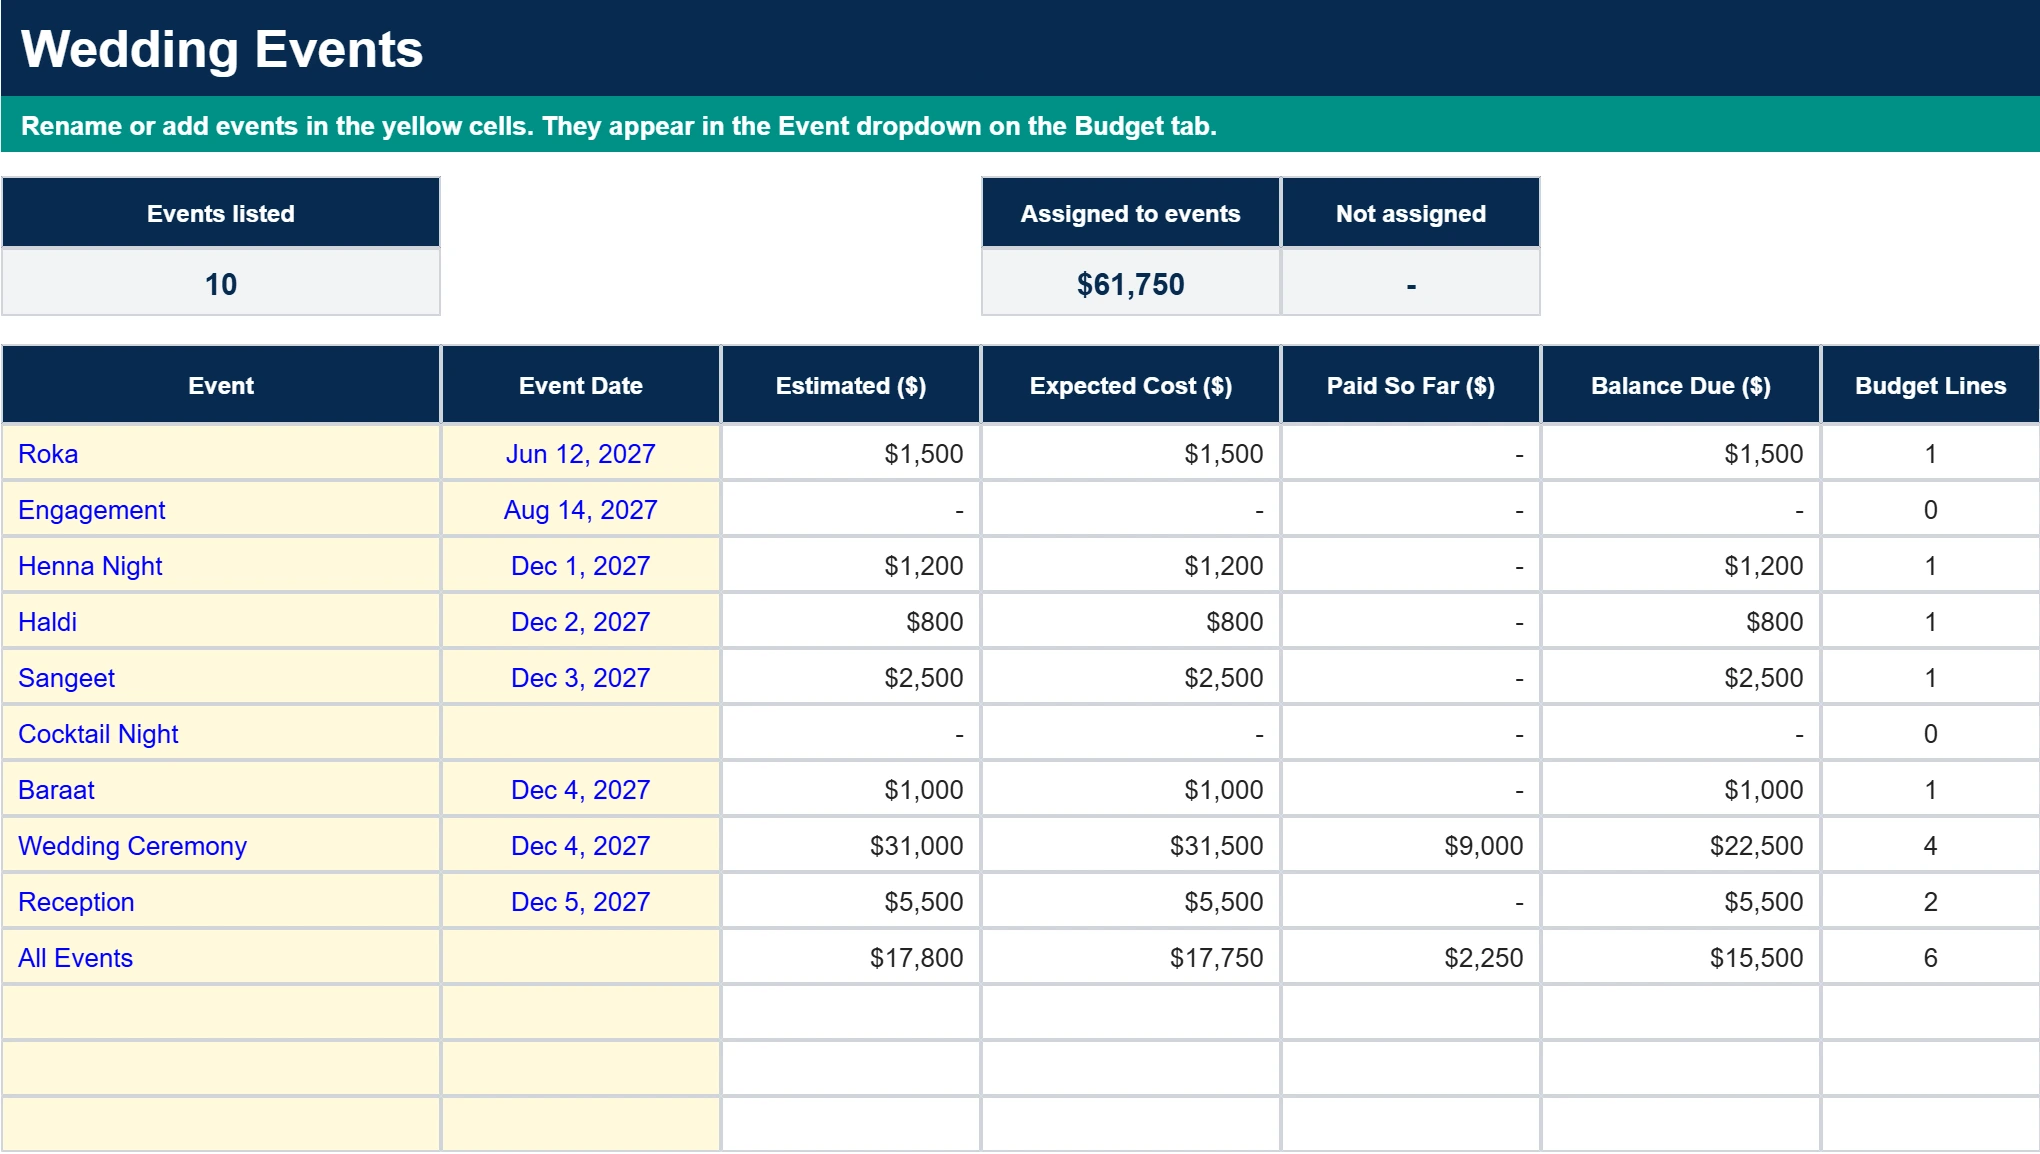The image size is (2040, 1154).
Task: Select the Jun 12, 2027 date cell
Action: tap(581, 454)
